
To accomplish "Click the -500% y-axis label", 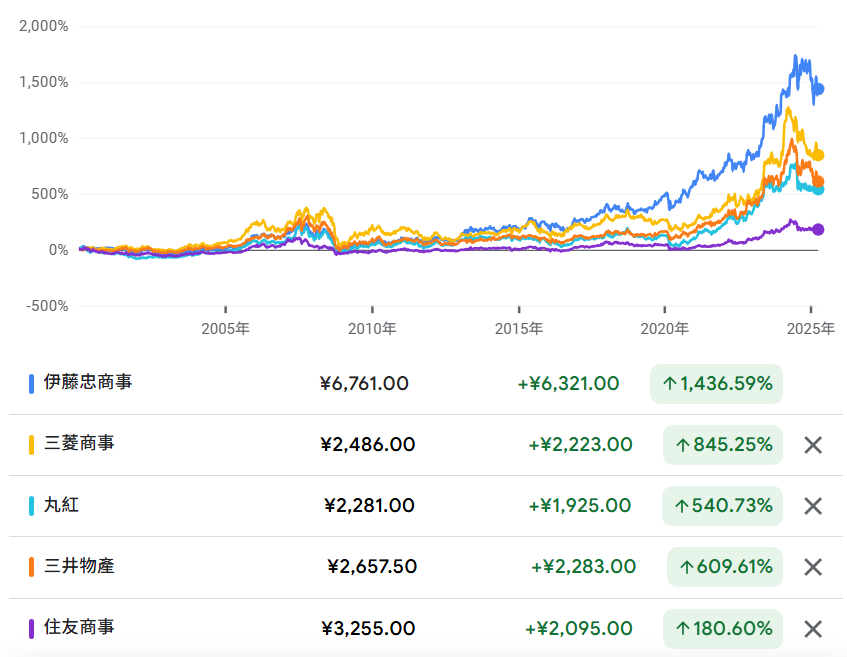I will coord(48,306).
